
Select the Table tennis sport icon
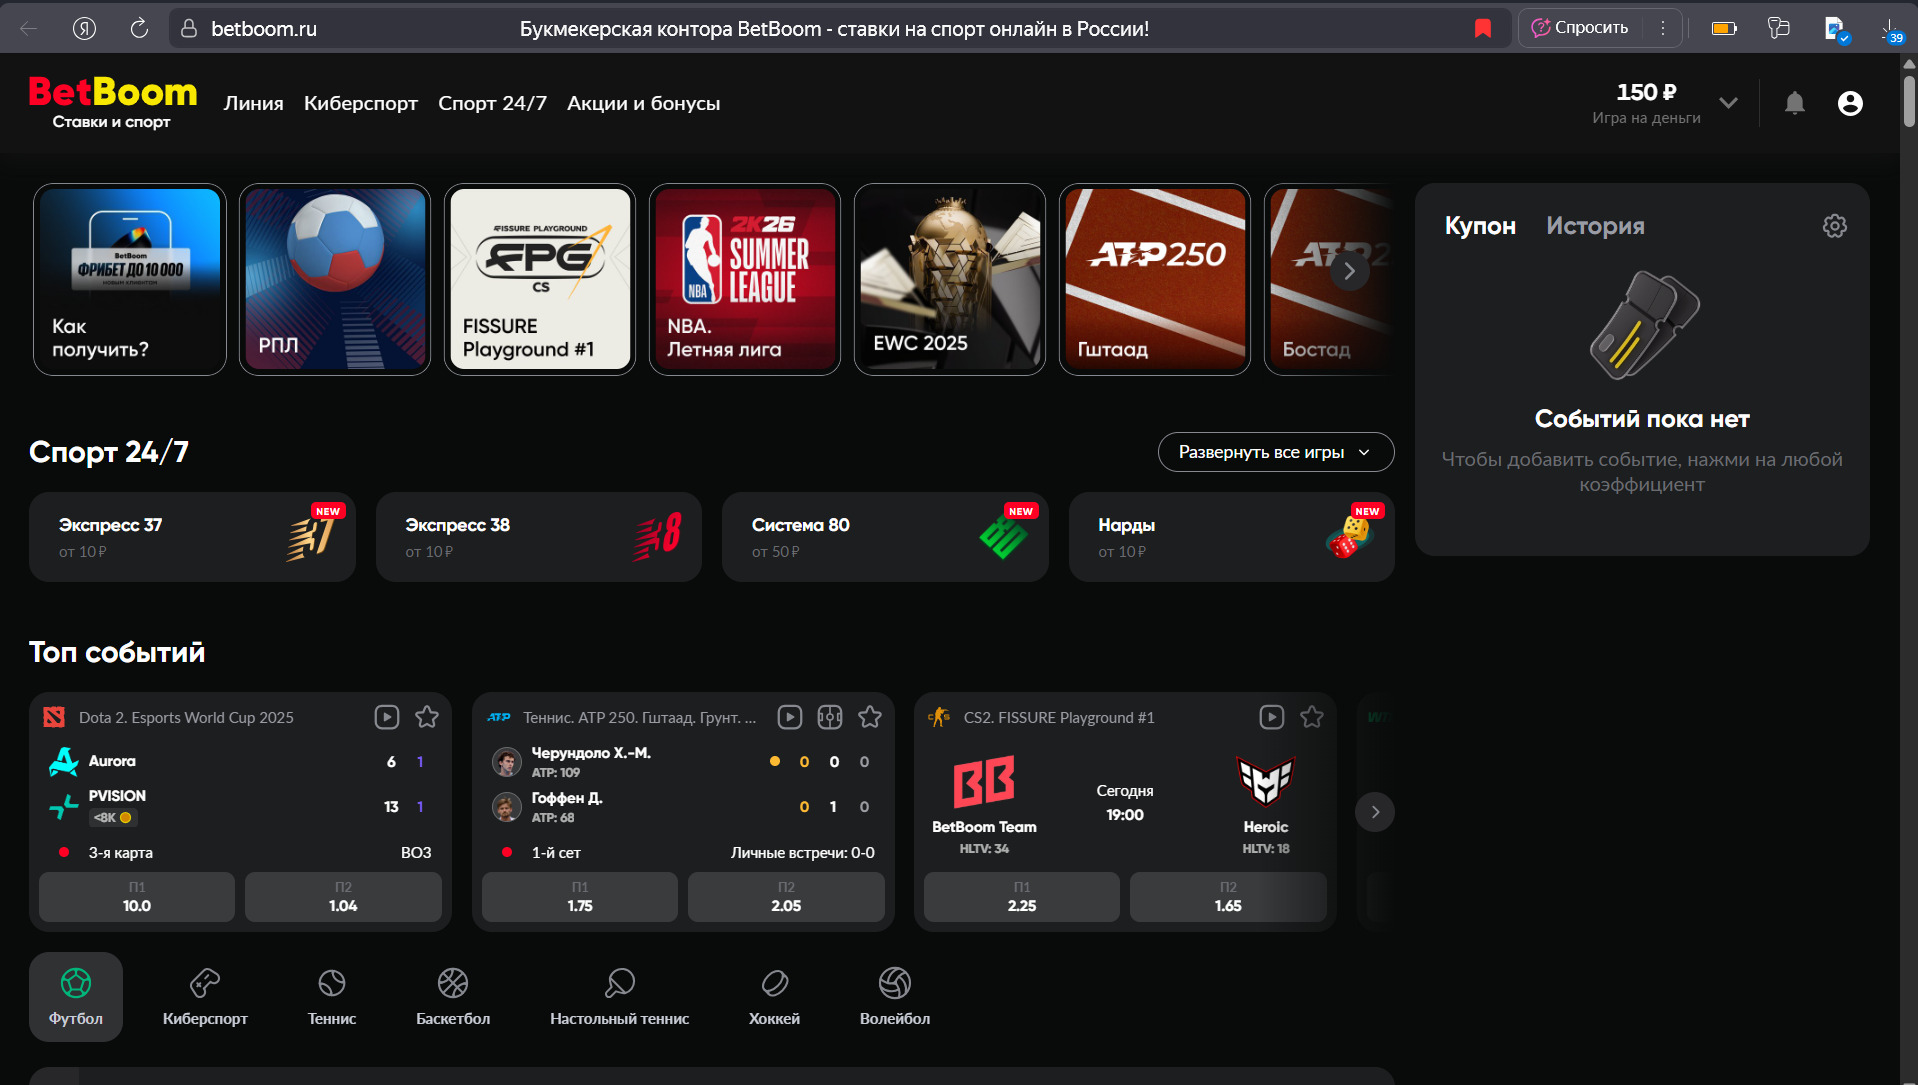tap(619, 996)
